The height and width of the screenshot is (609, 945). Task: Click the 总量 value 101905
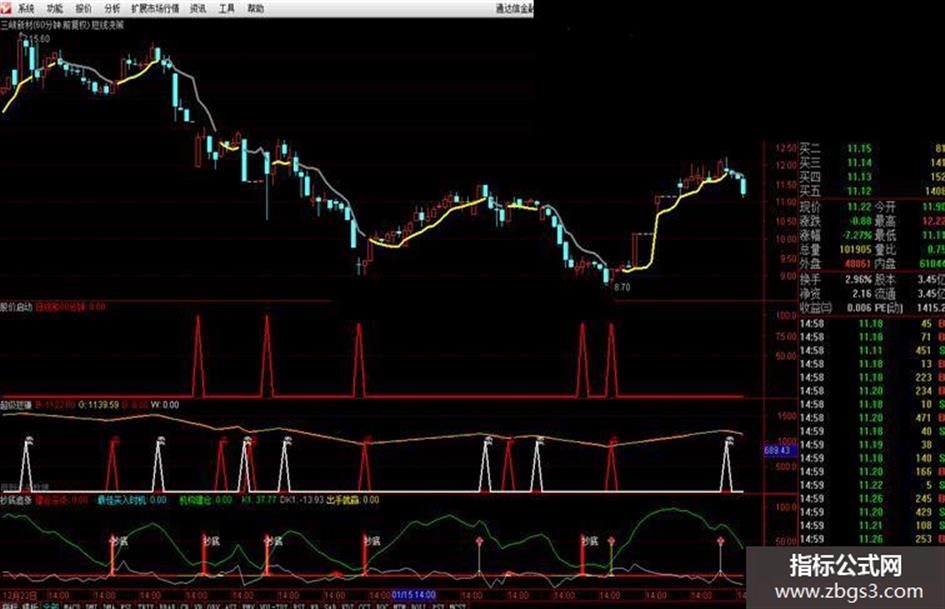click(x=856, y=250)
